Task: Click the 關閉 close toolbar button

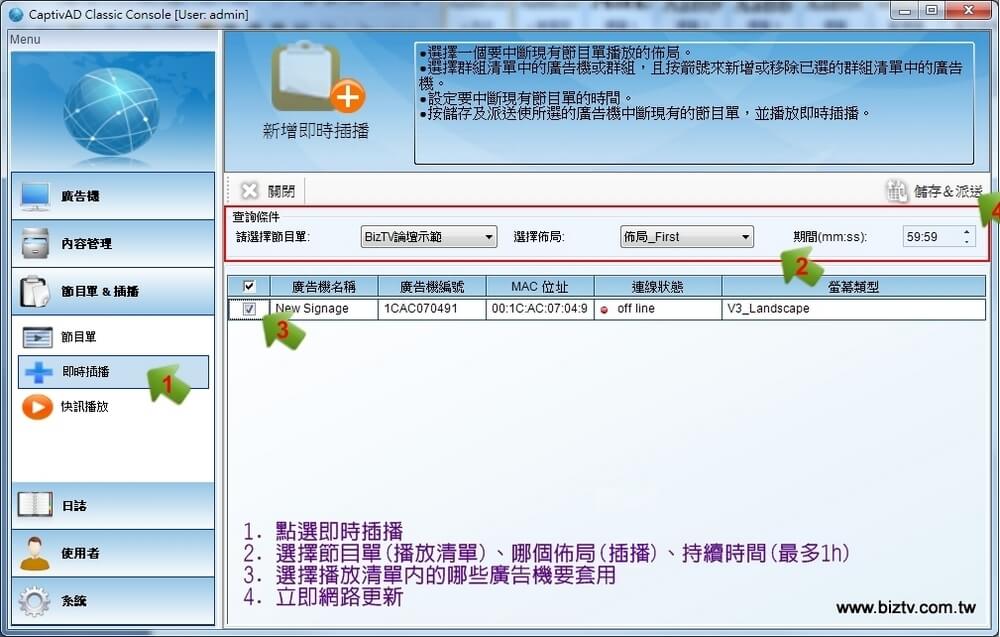Action: (x=268, y=191)
